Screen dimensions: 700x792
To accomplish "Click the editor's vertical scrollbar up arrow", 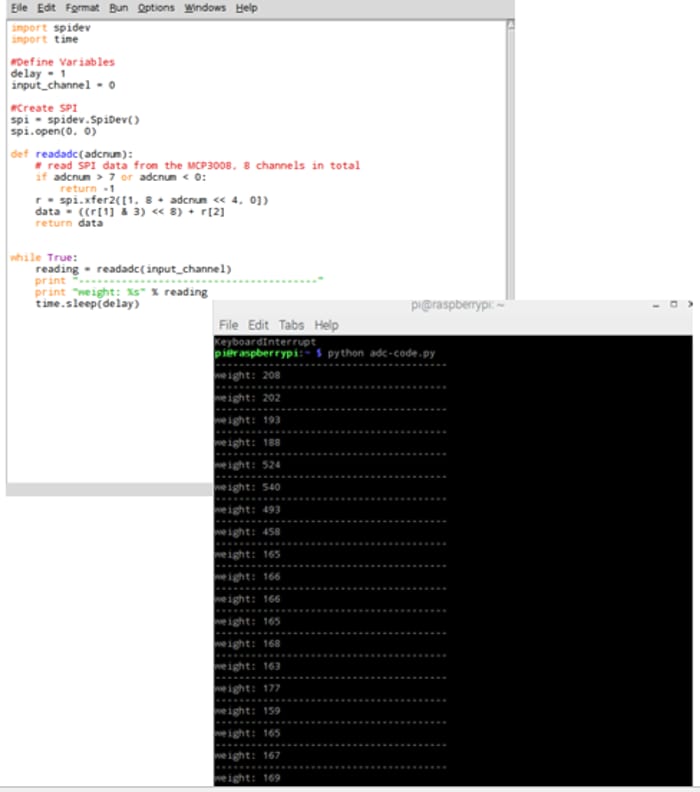I will pos(511,24).
